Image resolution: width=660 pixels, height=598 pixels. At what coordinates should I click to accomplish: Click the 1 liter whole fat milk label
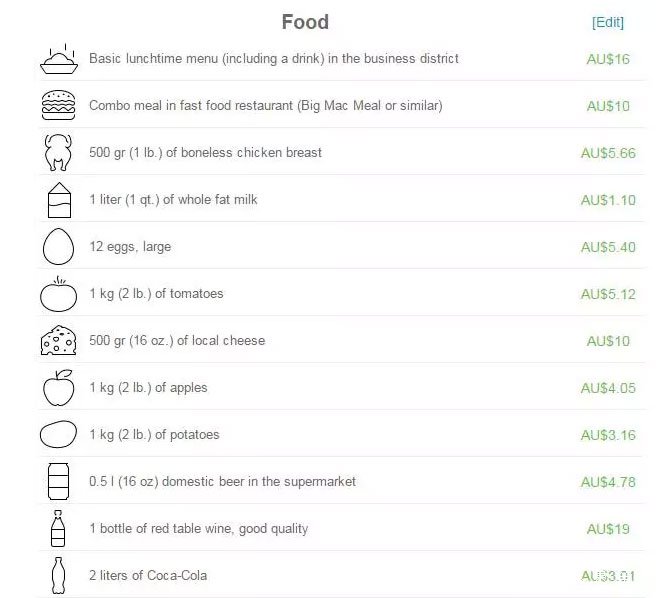173,199
